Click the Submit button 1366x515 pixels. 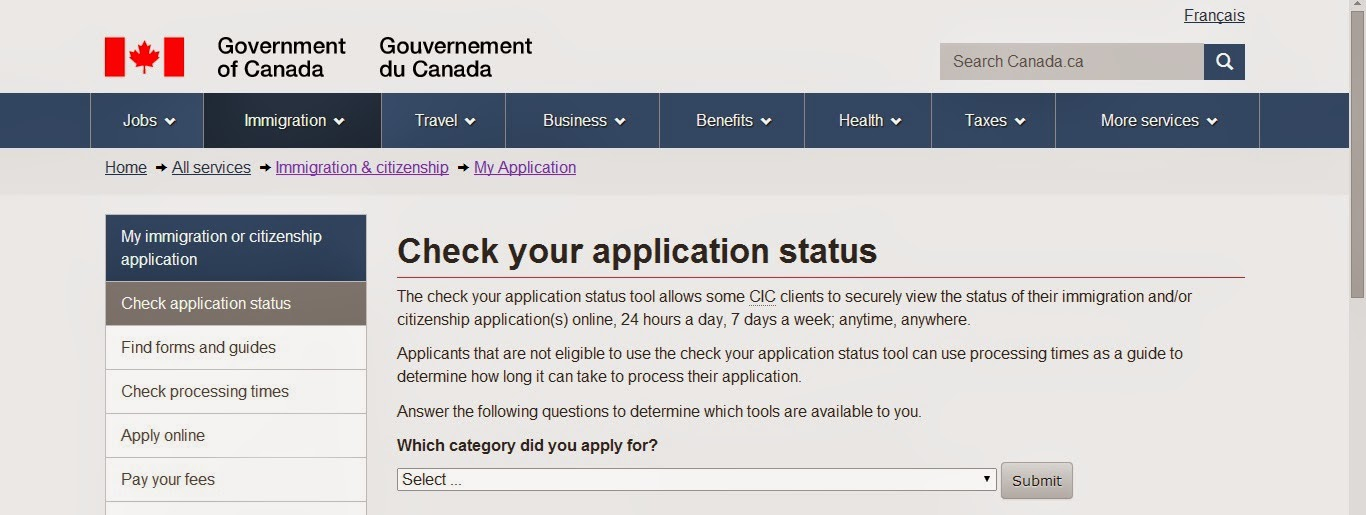(x=1037, y=480)
